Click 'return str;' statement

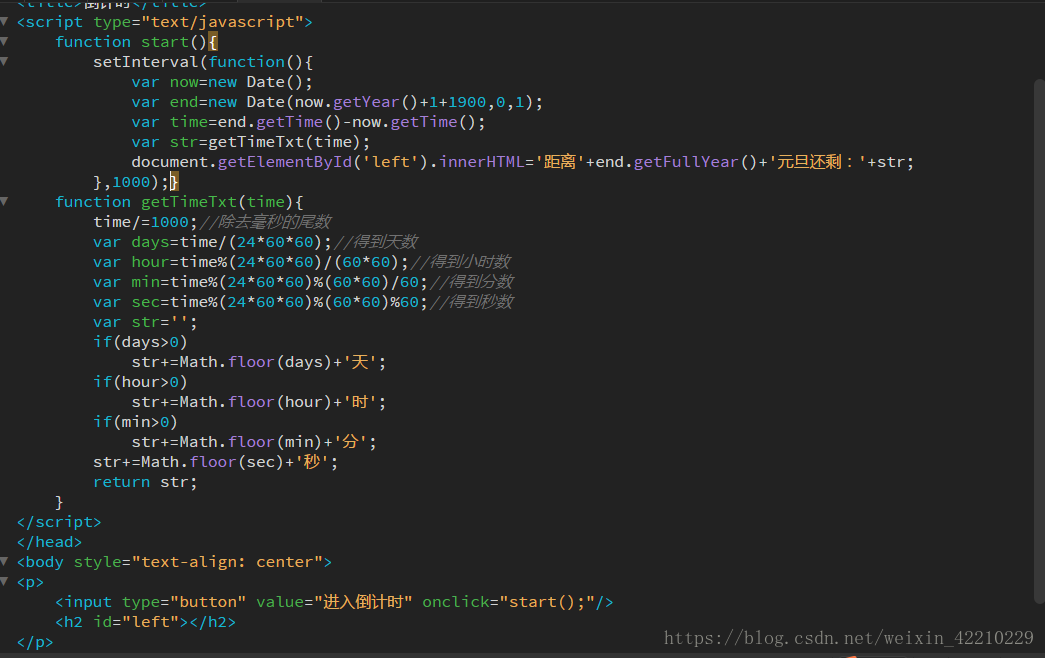tap(145, 482)
